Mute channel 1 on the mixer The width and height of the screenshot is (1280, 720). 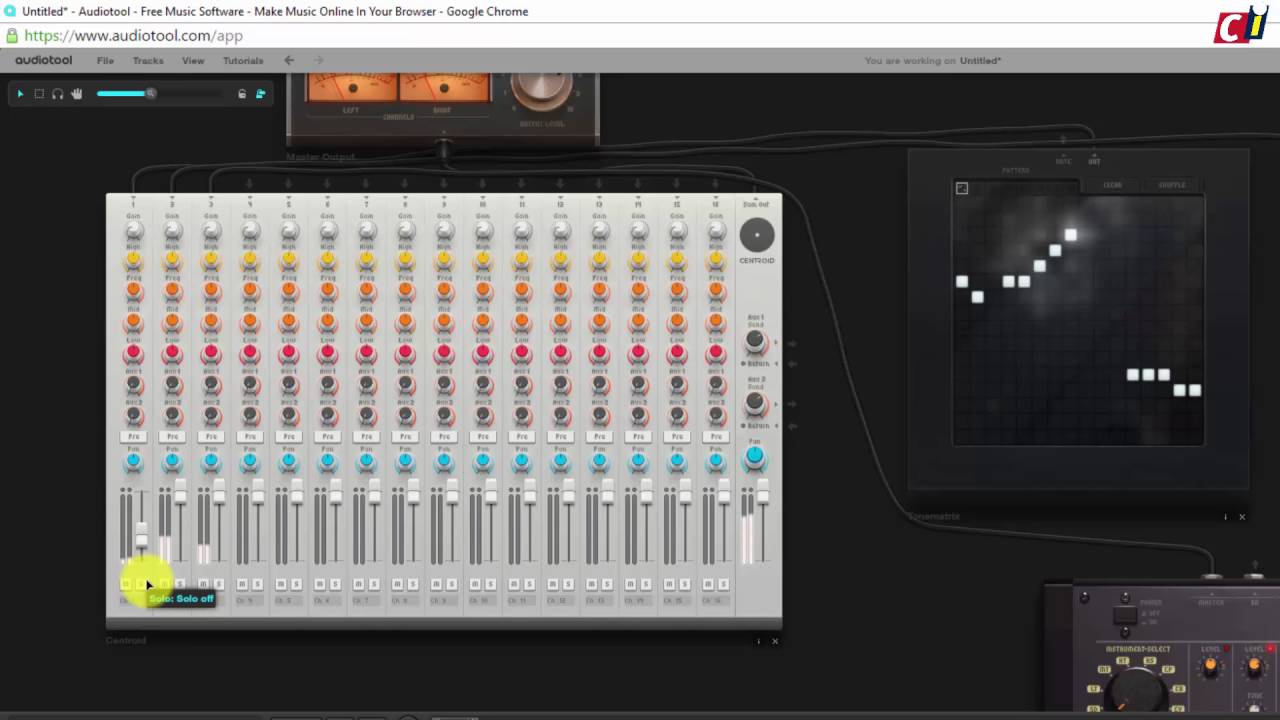coord(126,584)
